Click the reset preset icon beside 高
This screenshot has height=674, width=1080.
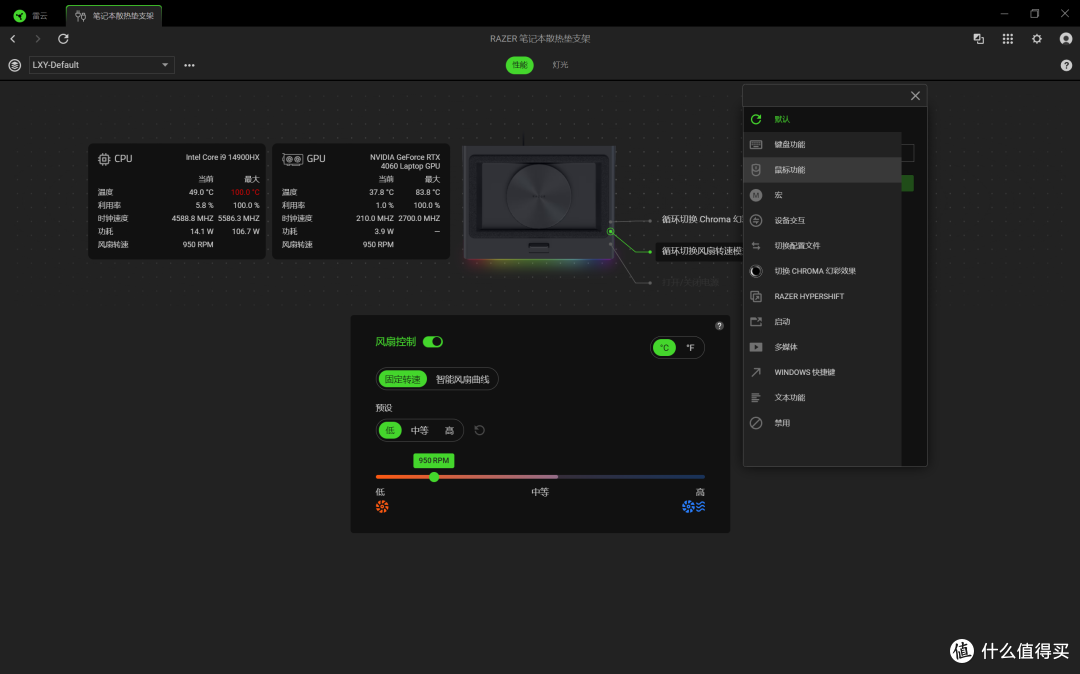[x=479, y=430]
